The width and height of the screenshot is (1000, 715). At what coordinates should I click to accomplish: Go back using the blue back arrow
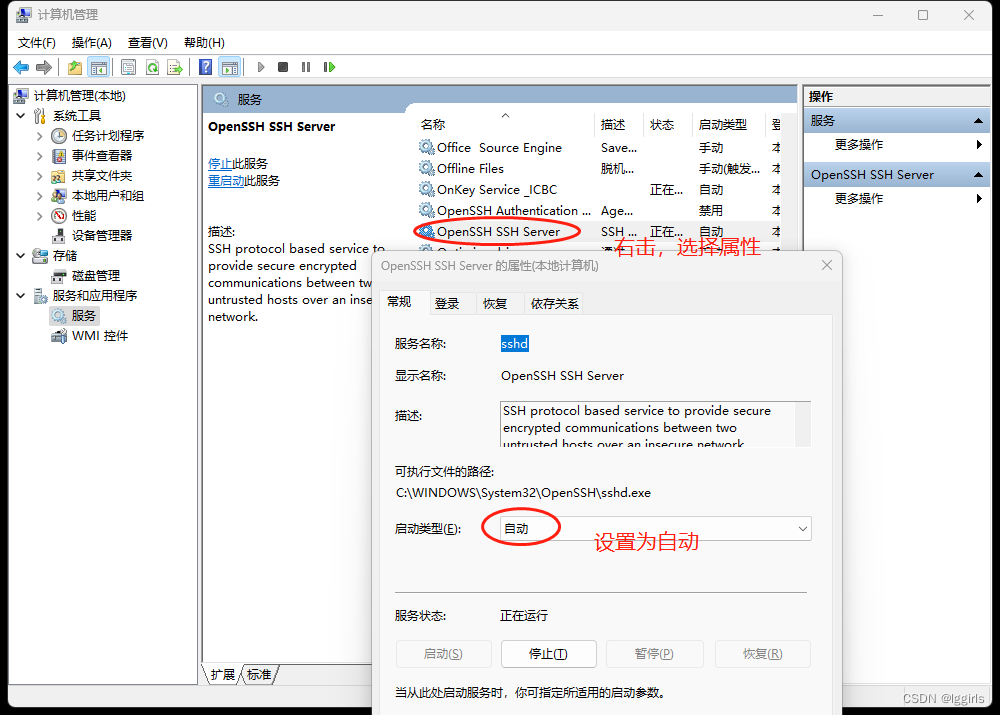(21, 67)
